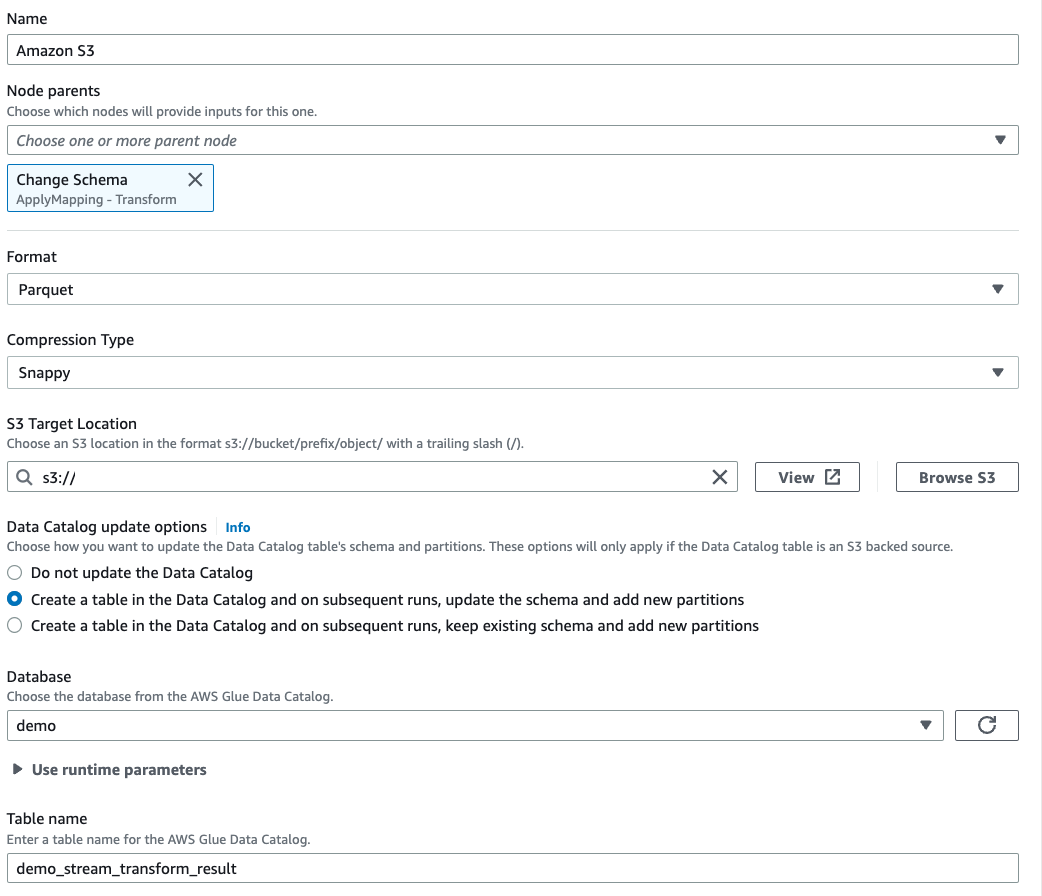
Task: Select the Change Schema node chip
Action: (90, 188)
